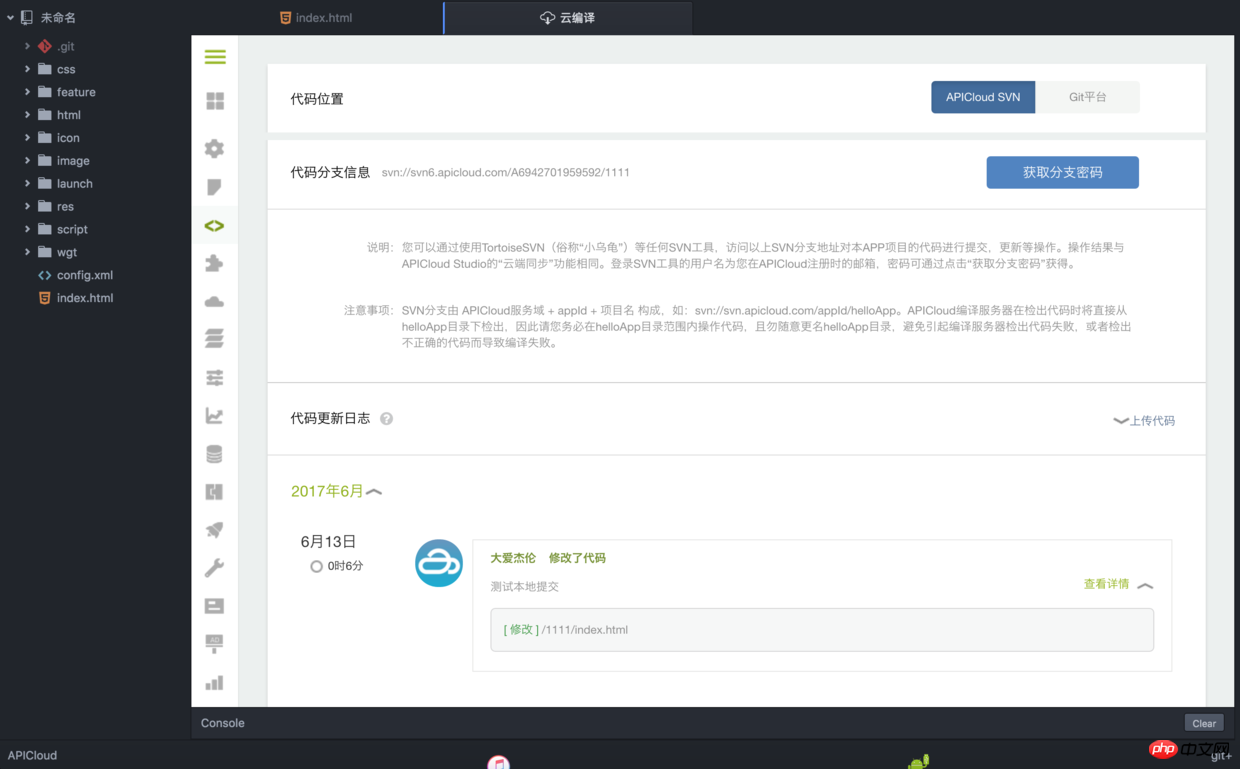Image resolution: width=1240 pixels, height=769 pixels.
Task: Select the APICloud SVN toggle option
Action: [983, 97]
